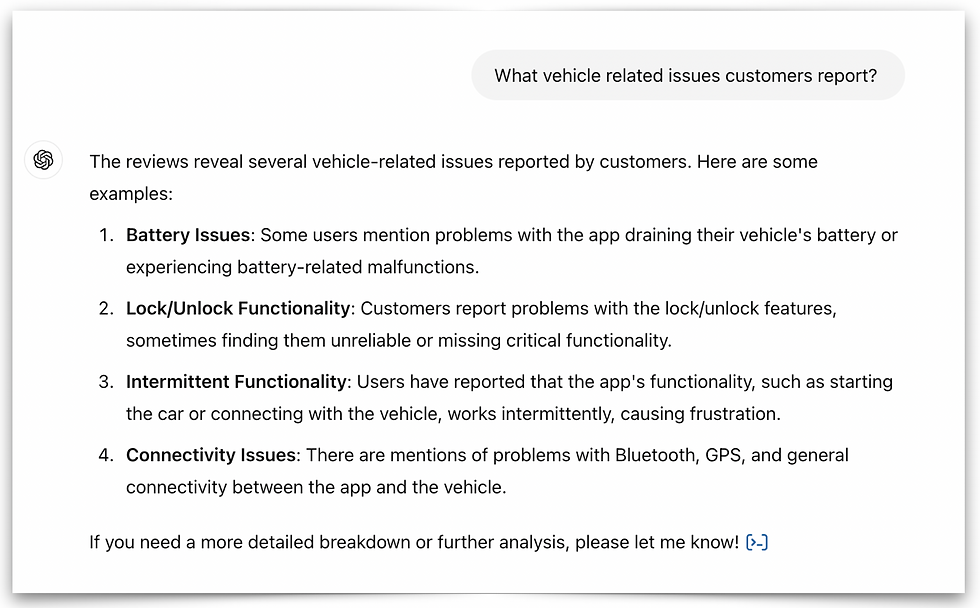Click 'connectivity between the app and the vehicle' line
Image resolution: width=980 pixels, height=608 pixels.
click(316, 487)
